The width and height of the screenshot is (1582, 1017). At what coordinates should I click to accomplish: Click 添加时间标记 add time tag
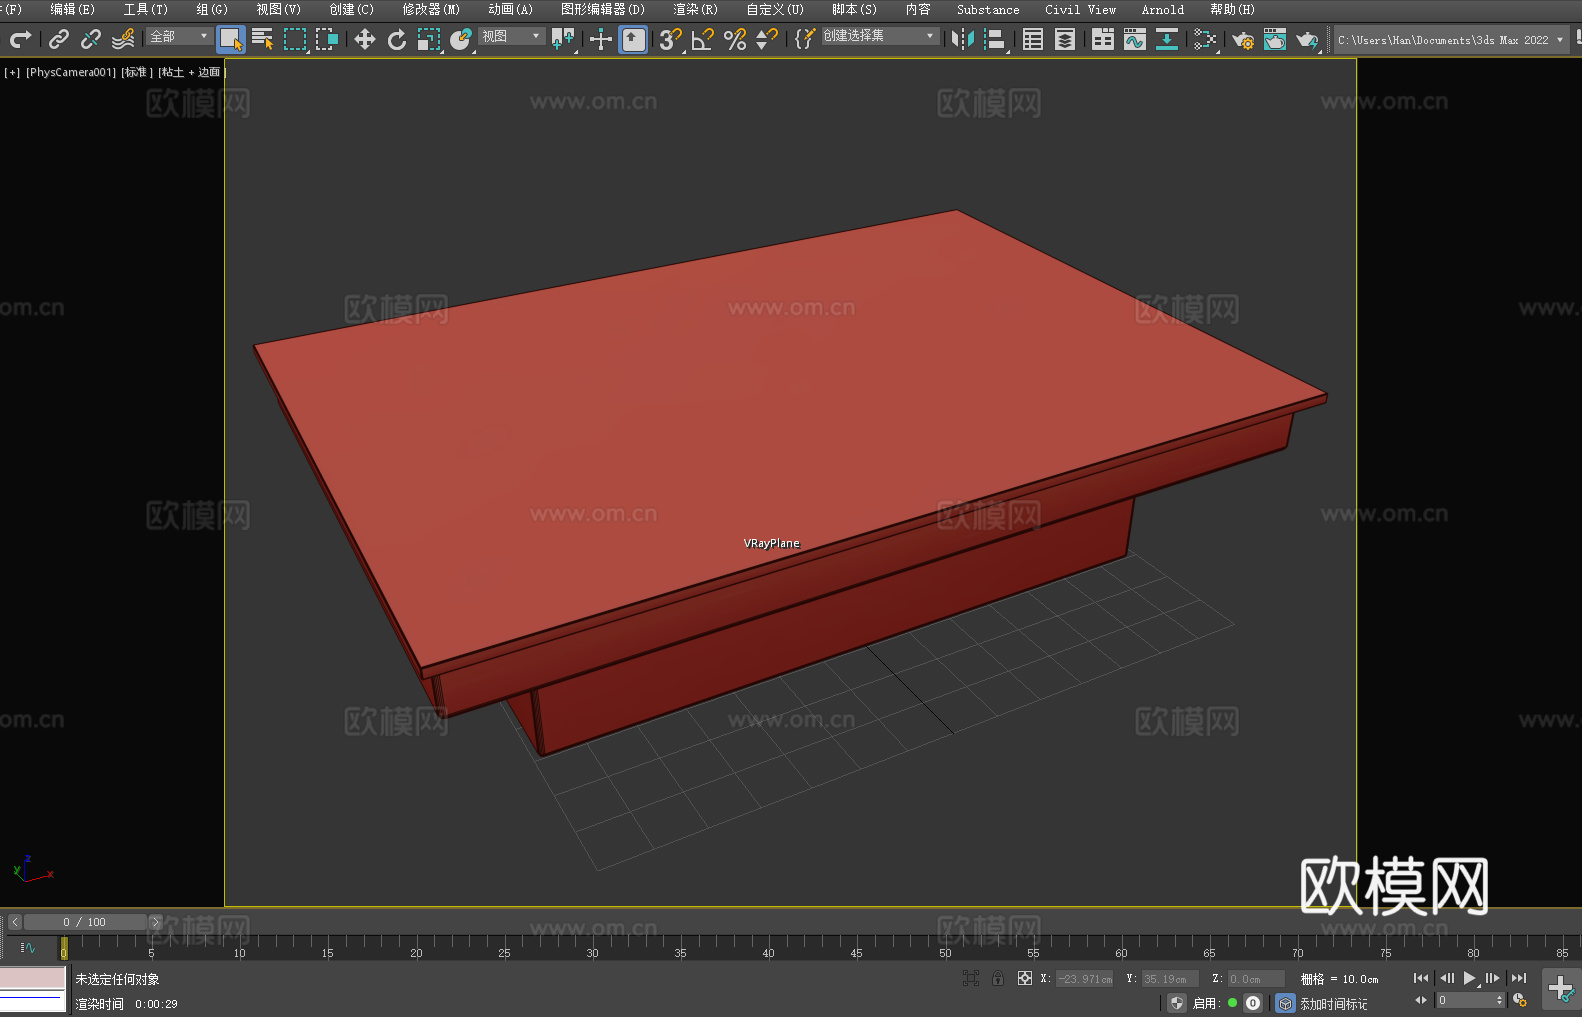coord(1333,1004)
